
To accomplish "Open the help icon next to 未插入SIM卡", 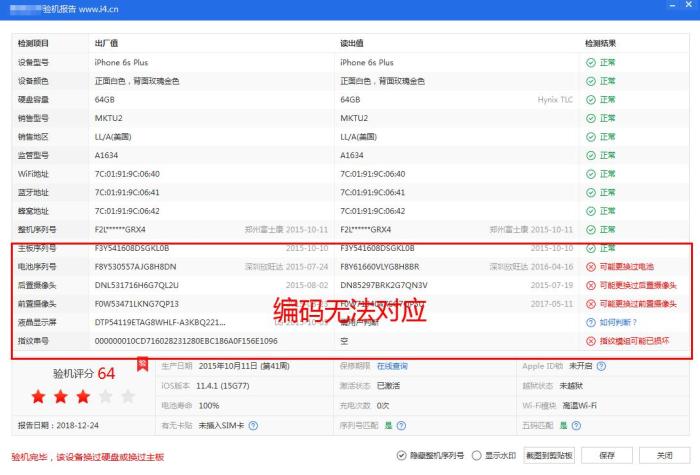I will point(253,425).
